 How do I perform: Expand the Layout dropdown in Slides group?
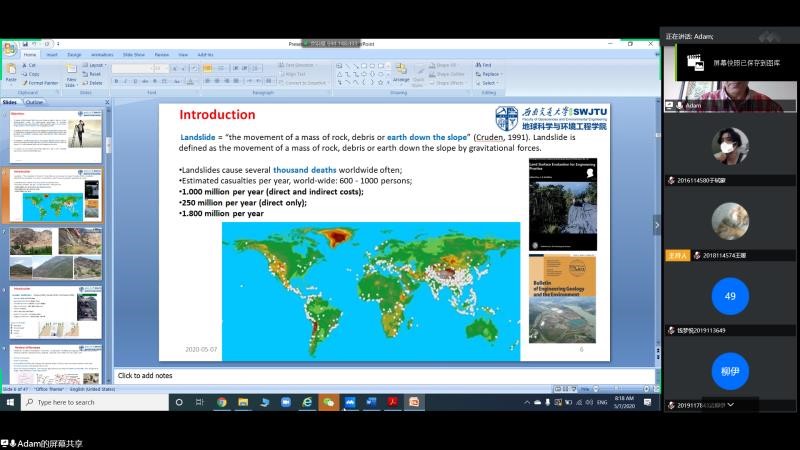tap(95, 65)
